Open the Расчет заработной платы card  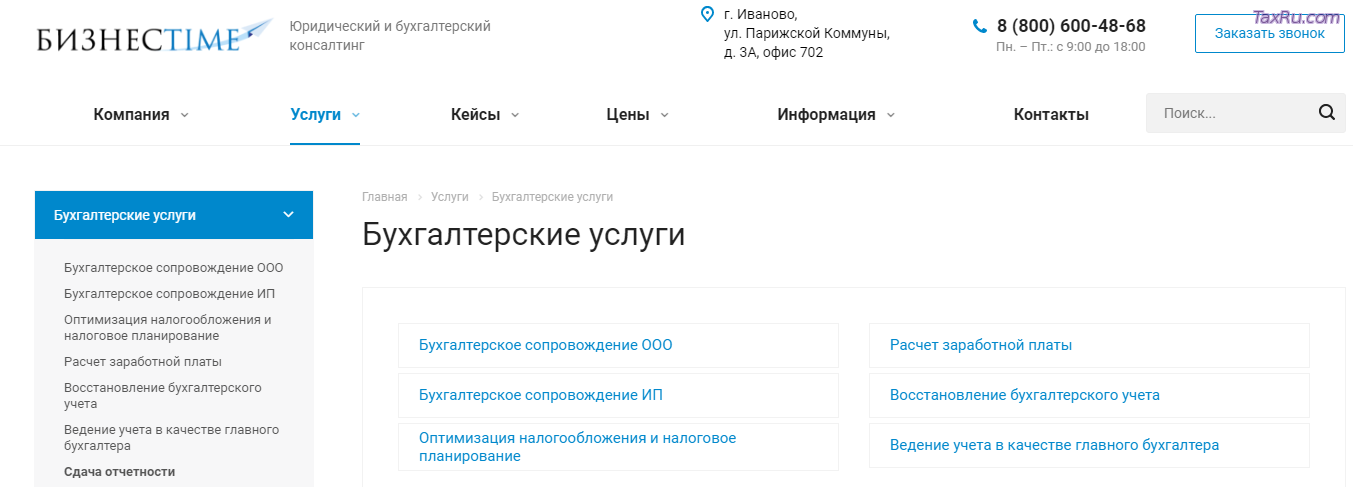point(980,345)
